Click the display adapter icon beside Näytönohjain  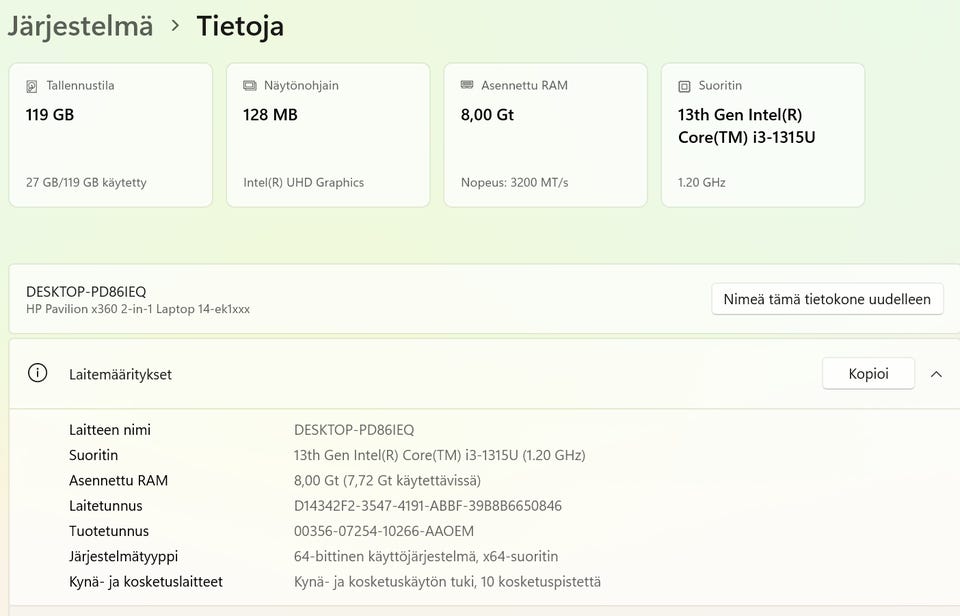(x=250, y=86)
